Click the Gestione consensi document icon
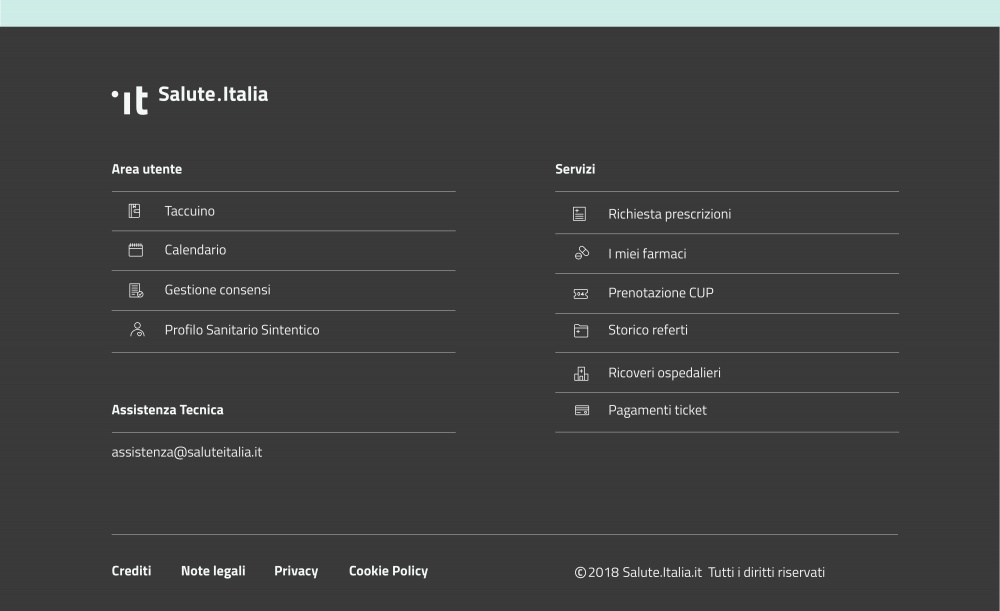The height and width of the screenshot is (611, 1000). pos(136,290)
